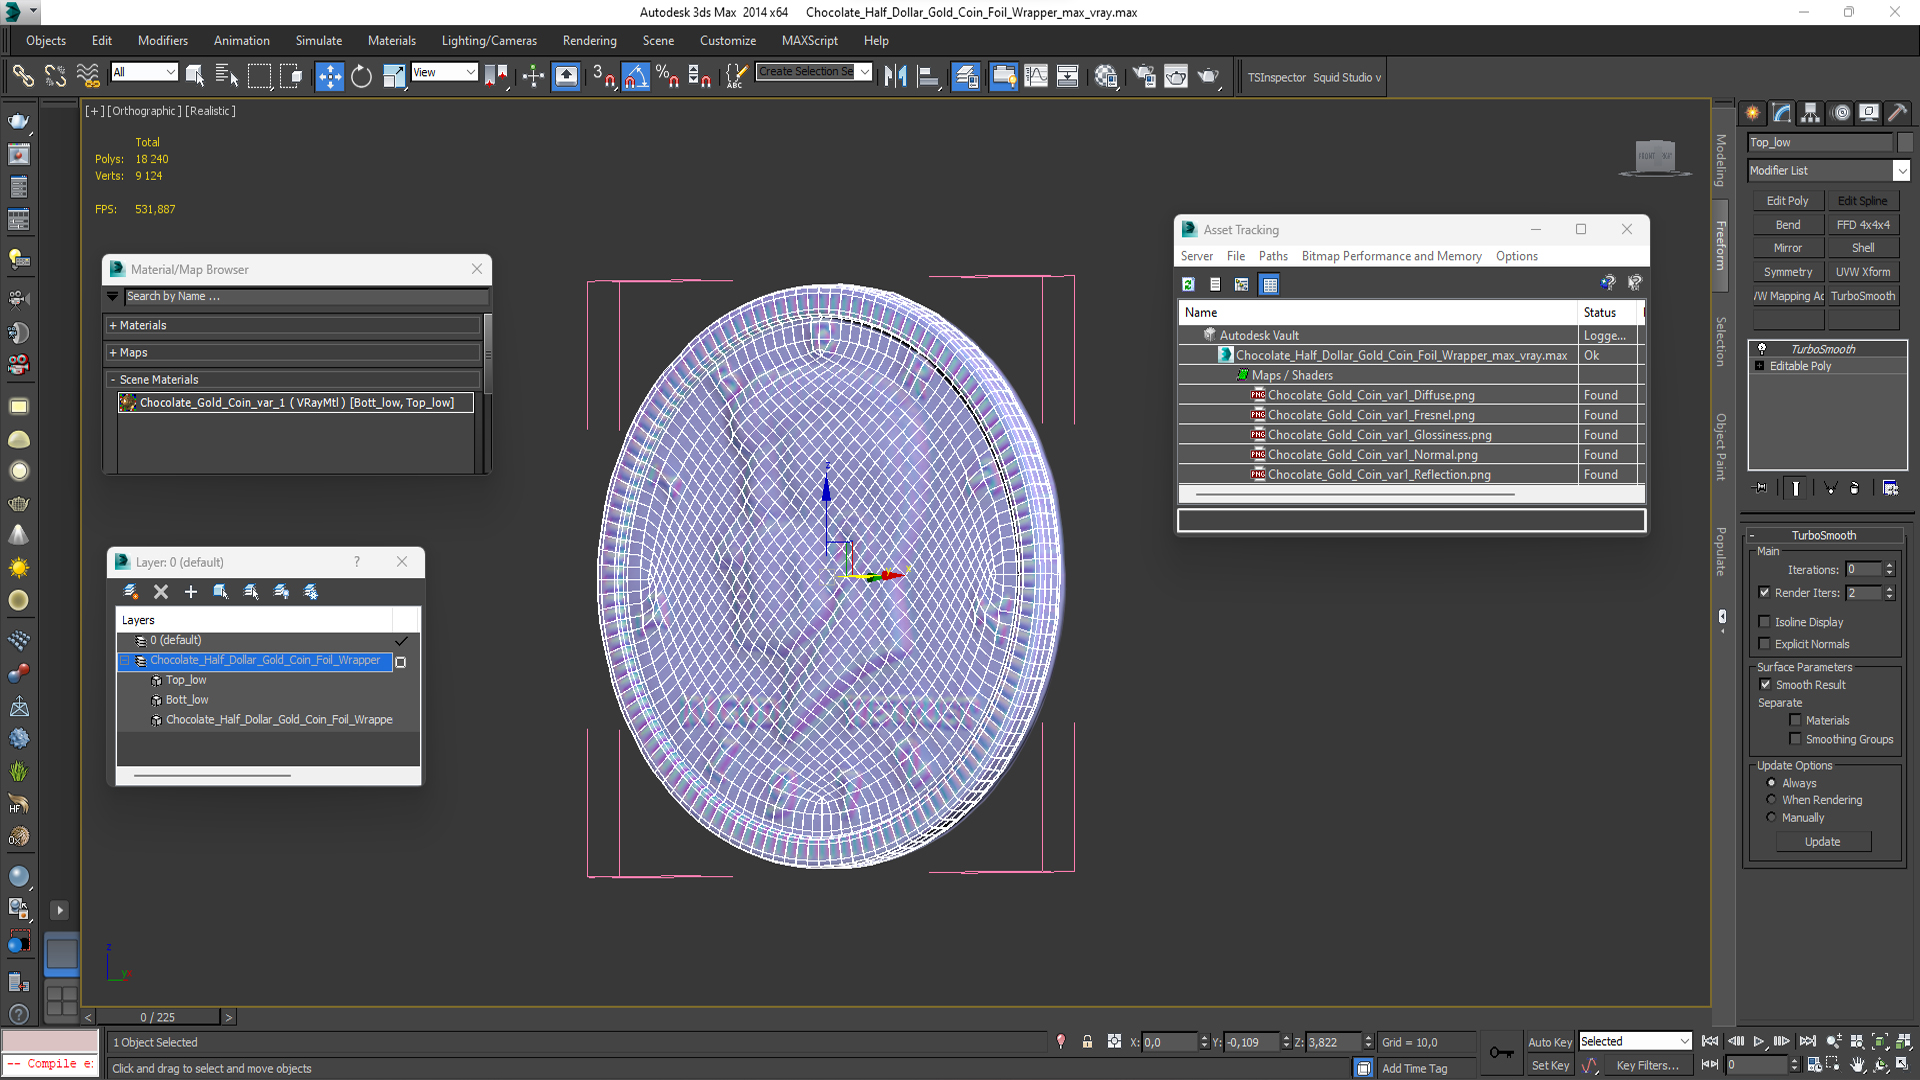Image resolution: width=1920 pixels, height=1080 pixels.
Task: Click Add selection to layer plus icon
Action: pos(191,592)
